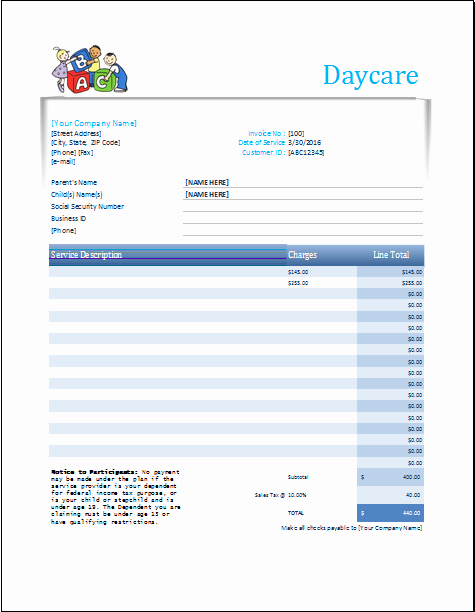Select the [Street Address] line

(76, 133)
